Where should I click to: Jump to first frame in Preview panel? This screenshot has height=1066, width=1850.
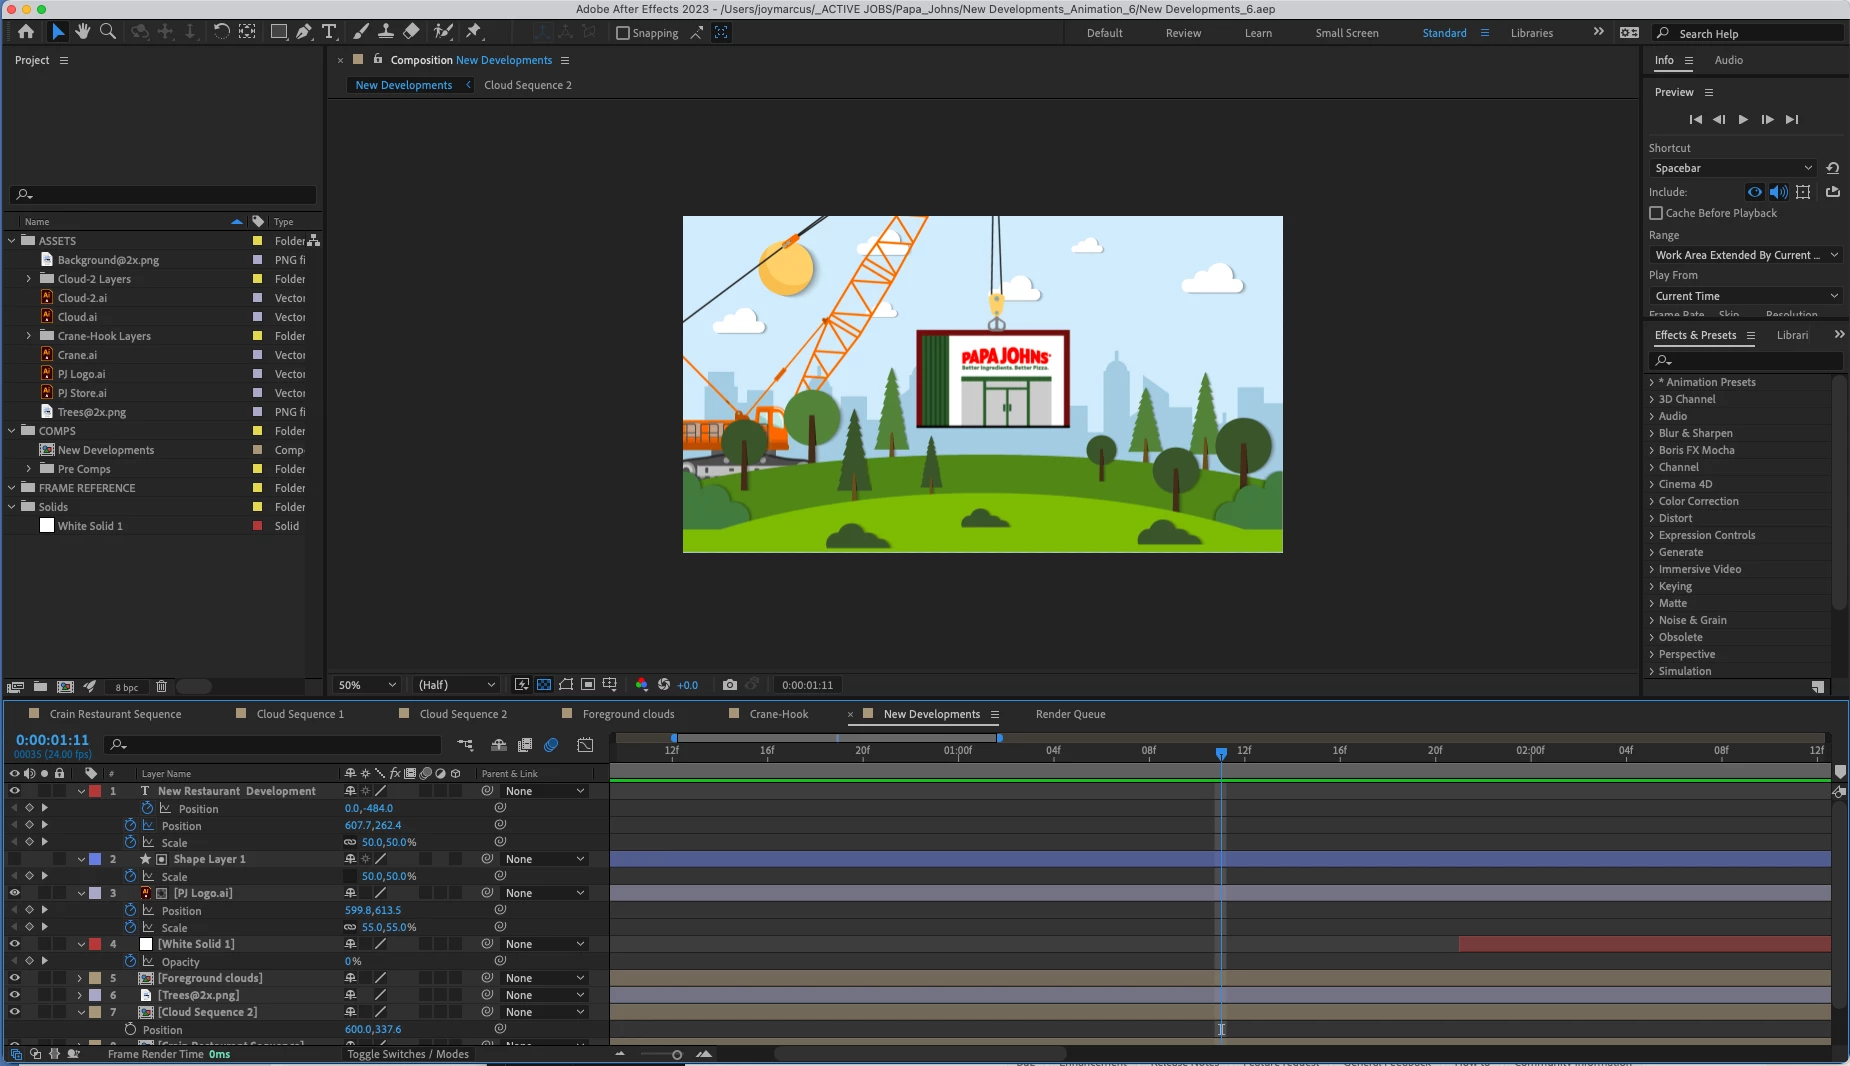[x=1696, y=119]
